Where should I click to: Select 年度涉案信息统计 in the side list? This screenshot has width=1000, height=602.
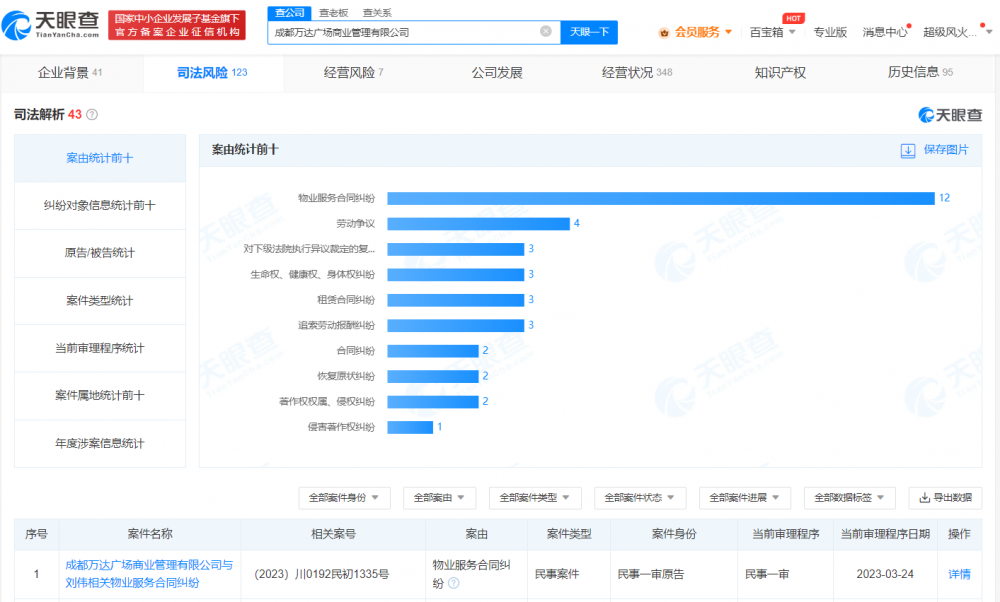(100, 443)
